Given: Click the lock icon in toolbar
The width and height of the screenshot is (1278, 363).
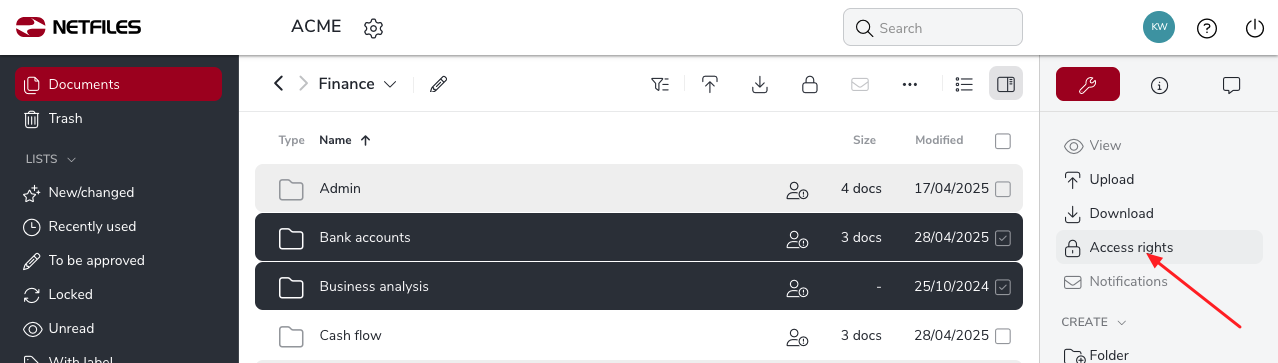Looking at the screenshot, I should pyautogui.click(x=810, y=85).
